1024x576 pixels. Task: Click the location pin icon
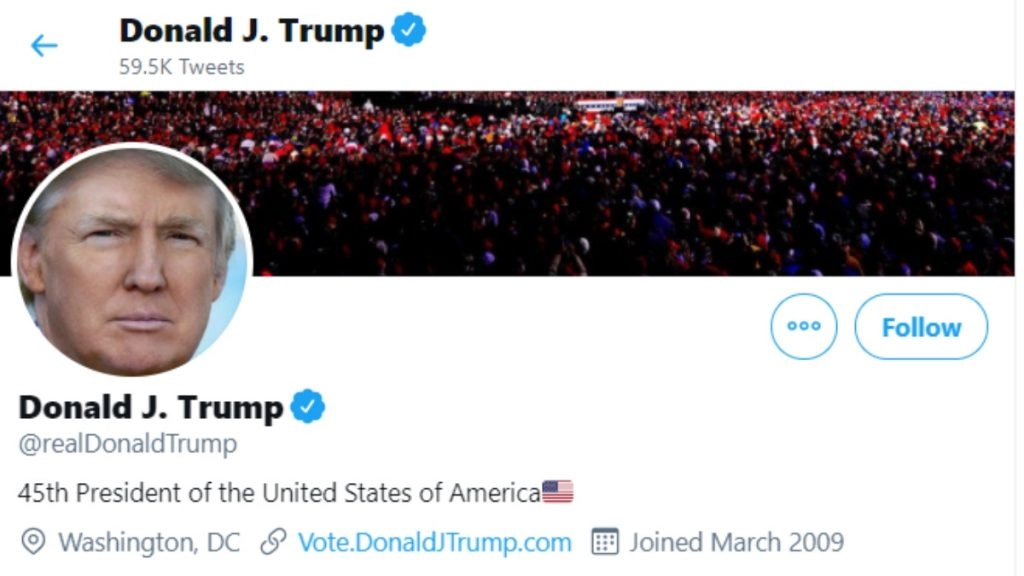pyautogui.click(x=34, y=542)
